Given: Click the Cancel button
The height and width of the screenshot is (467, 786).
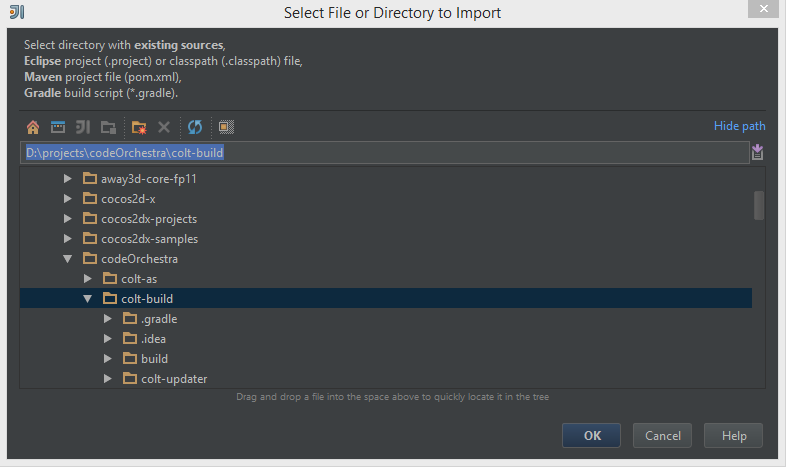Looking at the screenshot, I should pyautogui.click(x=663, y=436).
